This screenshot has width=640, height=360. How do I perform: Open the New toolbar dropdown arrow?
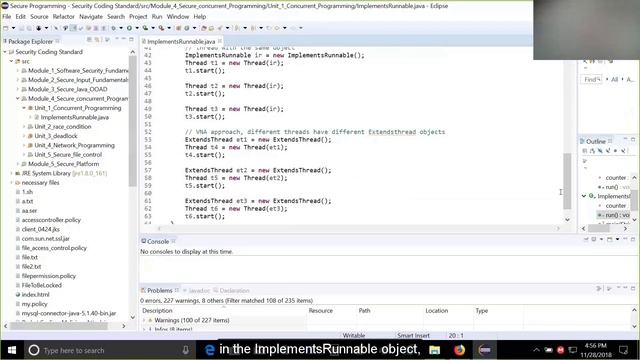[13, 28]
